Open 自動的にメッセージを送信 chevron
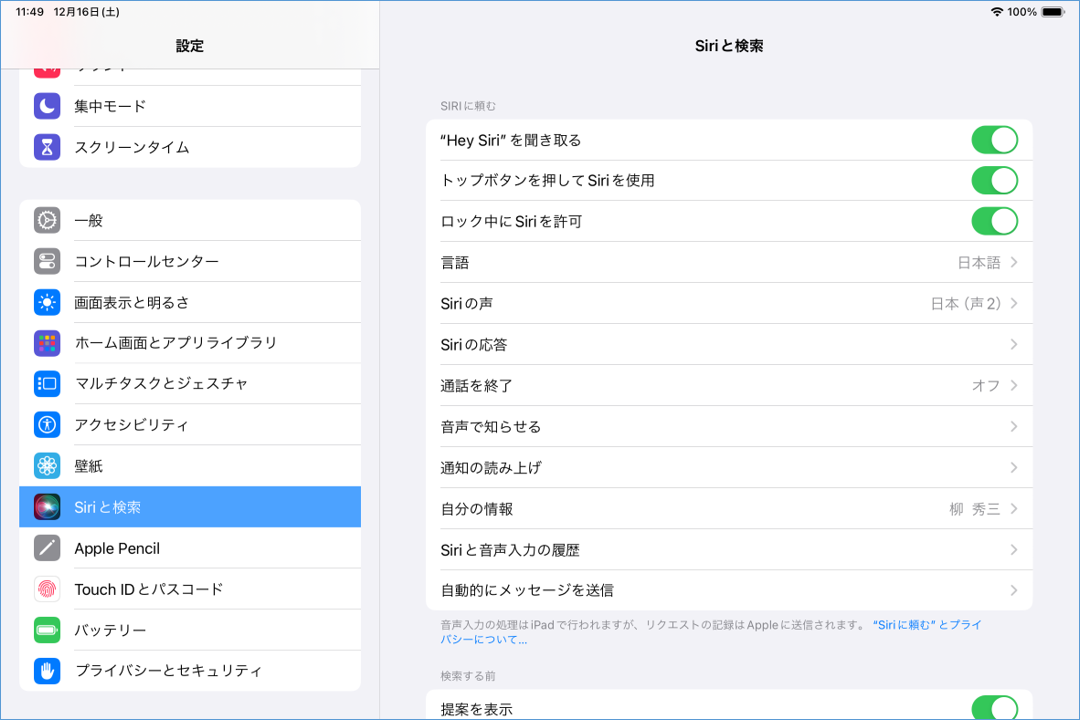Viewport: 1080px width, 720px height. (x=1014, y=590)
